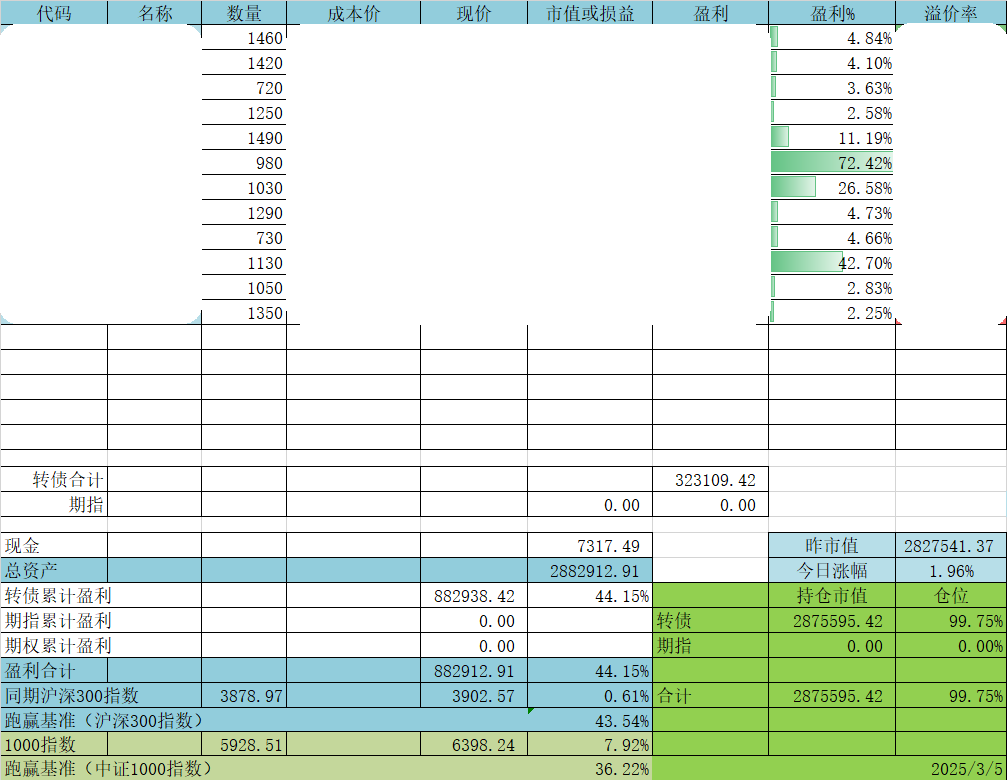Select profit percent cell 2.83%
Screen dimensions: 1007x780
(832, 288)
